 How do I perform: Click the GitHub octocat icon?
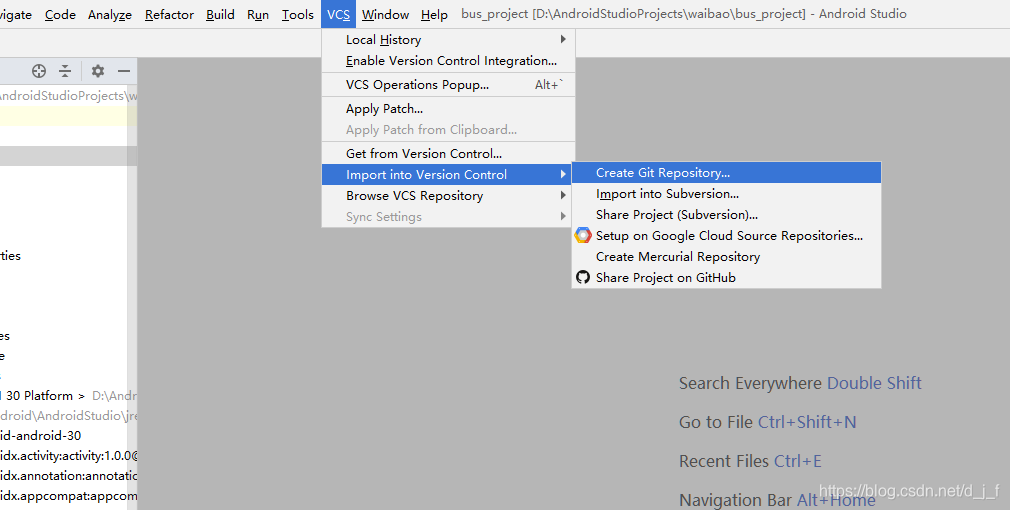[x=583, y=278]
